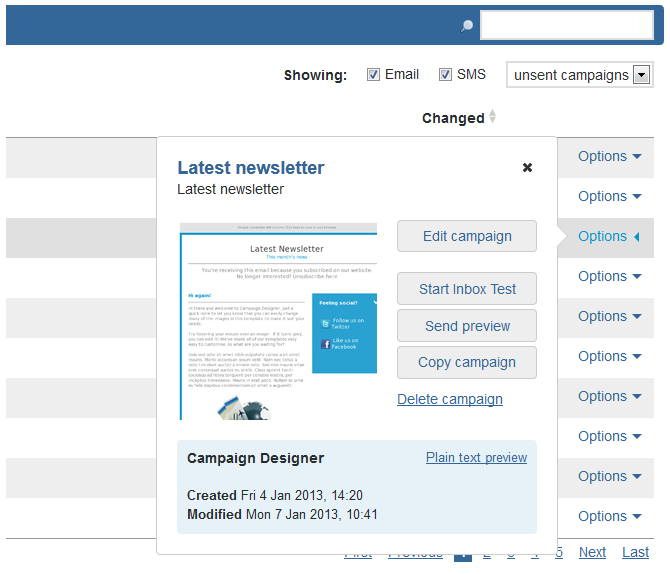Expand Options menu in the first row
Viewport: 670px width, 574px height.
click(609, 157)
